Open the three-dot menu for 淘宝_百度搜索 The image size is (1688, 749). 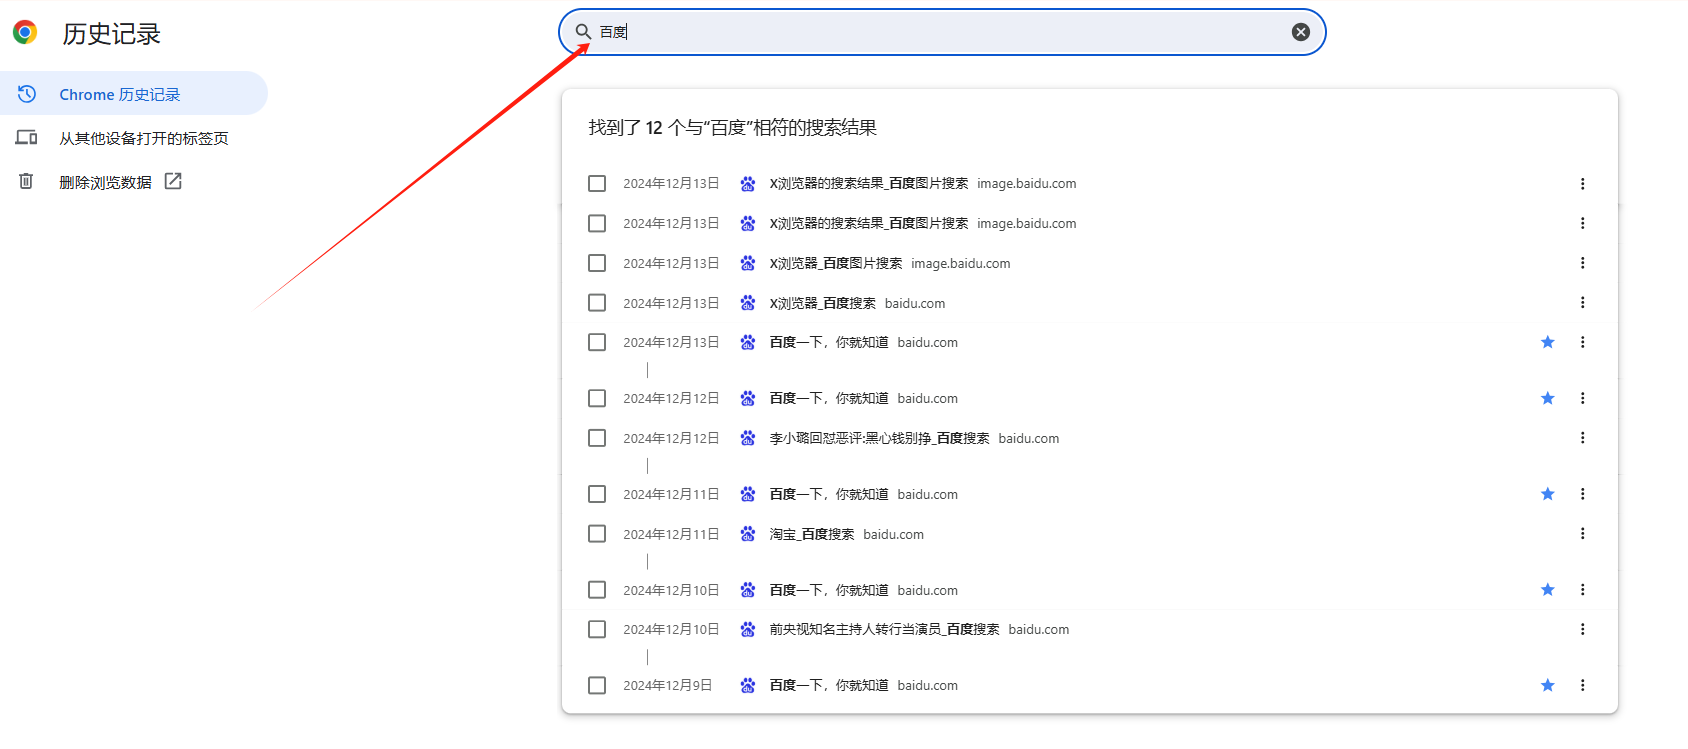click(1582, 534)
